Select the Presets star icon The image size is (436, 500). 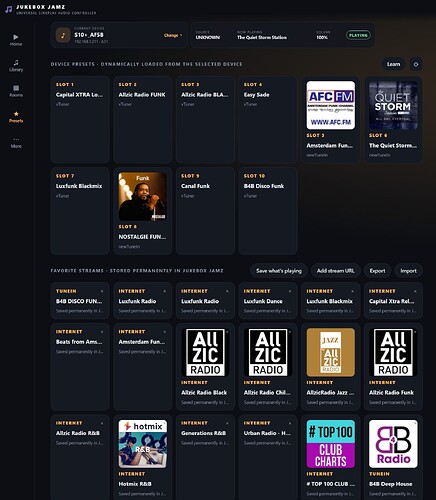click(x=16, y=114)
